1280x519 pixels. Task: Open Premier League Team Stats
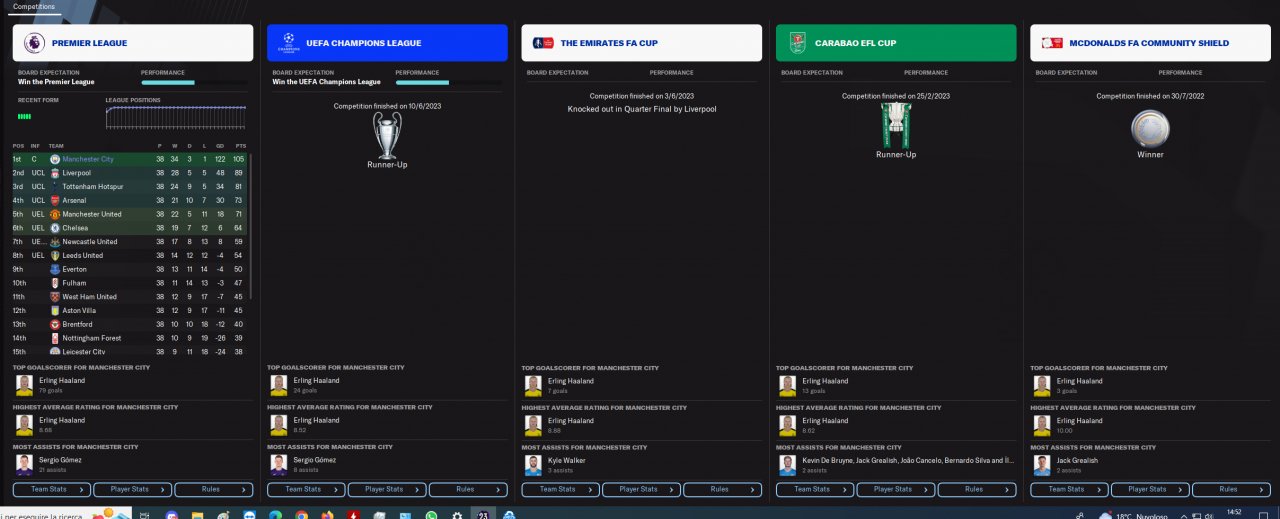52,489
